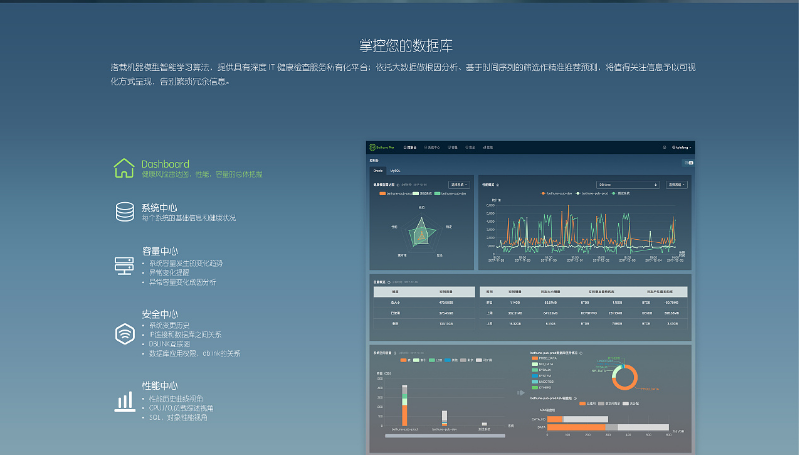Click the double-arrow icon between the bottom charts
The height and width of the screenshot is (455, 800).
520,393
